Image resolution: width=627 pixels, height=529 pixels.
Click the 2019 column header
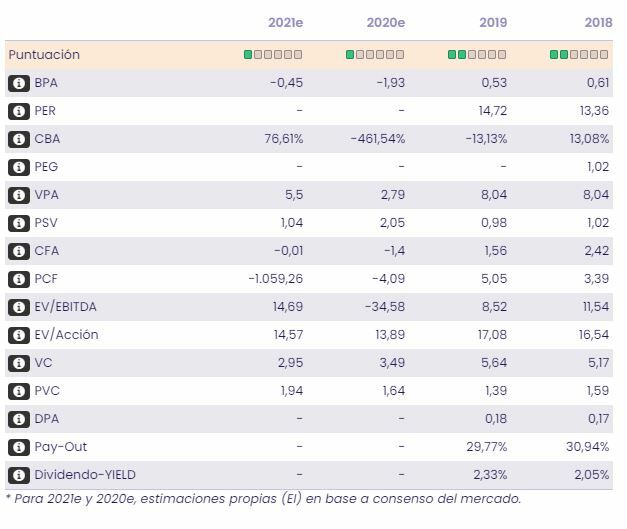pyautogui.click(x=493, y=22)
